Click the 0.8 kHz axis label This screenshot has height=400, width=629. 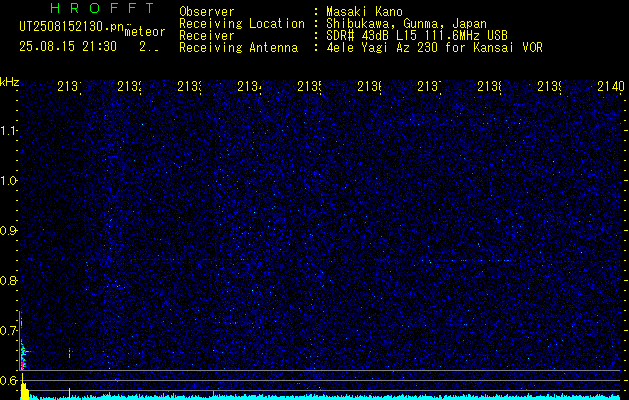(8, 280)
